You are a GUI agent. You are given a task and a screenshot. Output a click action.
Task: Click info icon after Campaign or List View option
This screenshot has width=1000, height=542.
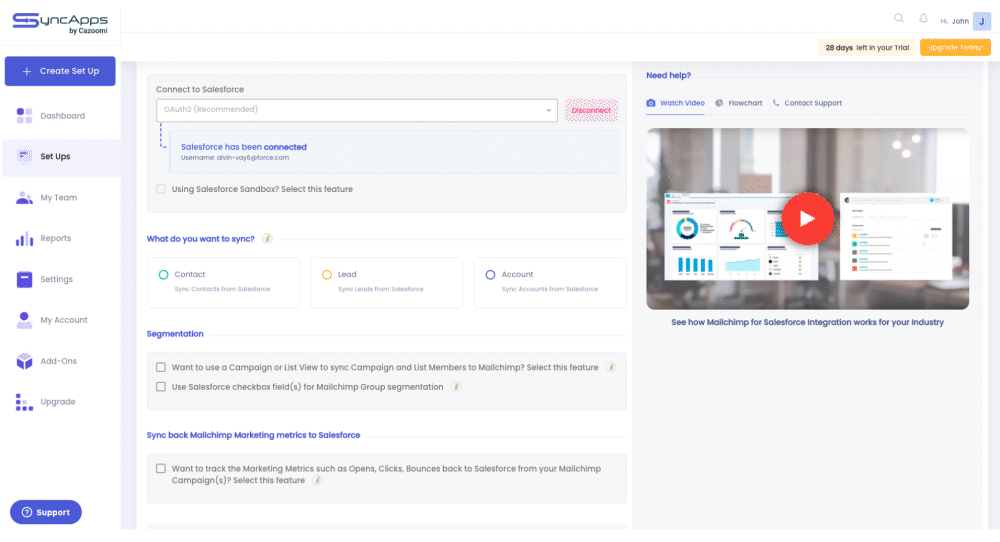(x=611, y=367)
